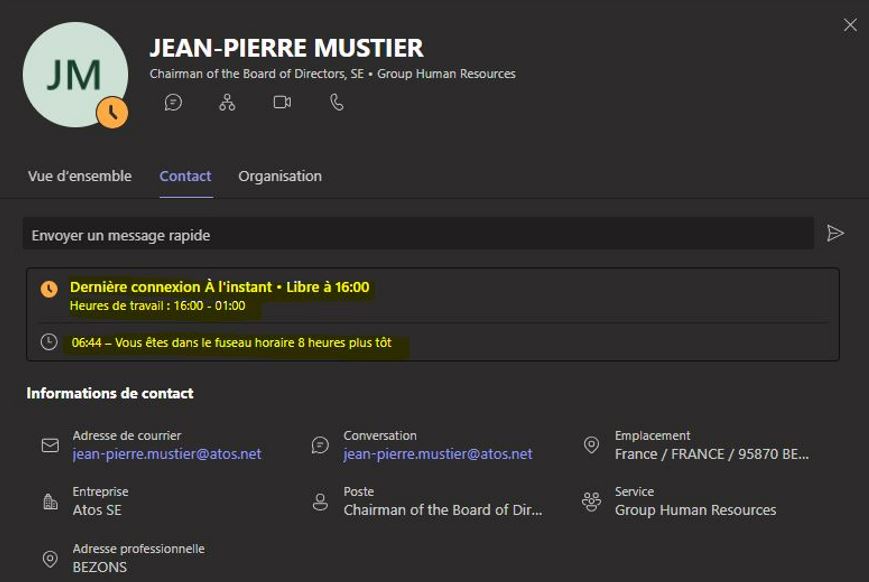Open the organization chart icon
Screen dimensions: 869x582
227,103
